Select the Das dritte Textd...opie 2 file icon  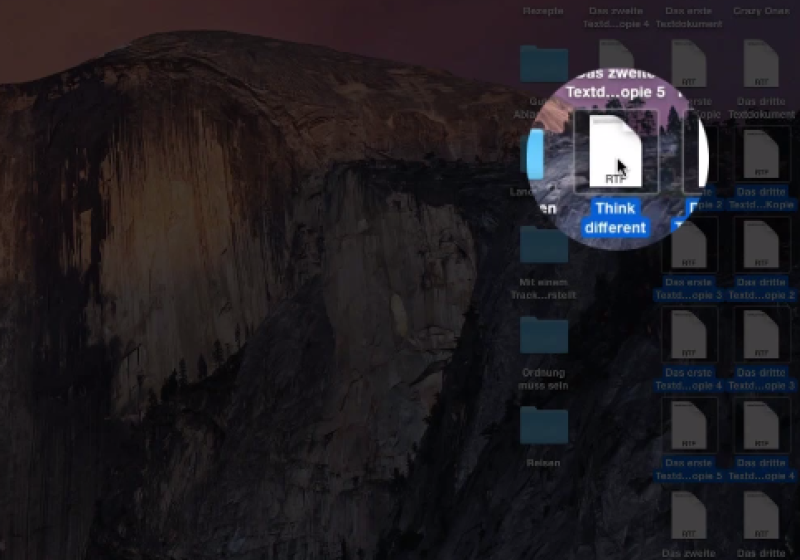pos(760,244)
